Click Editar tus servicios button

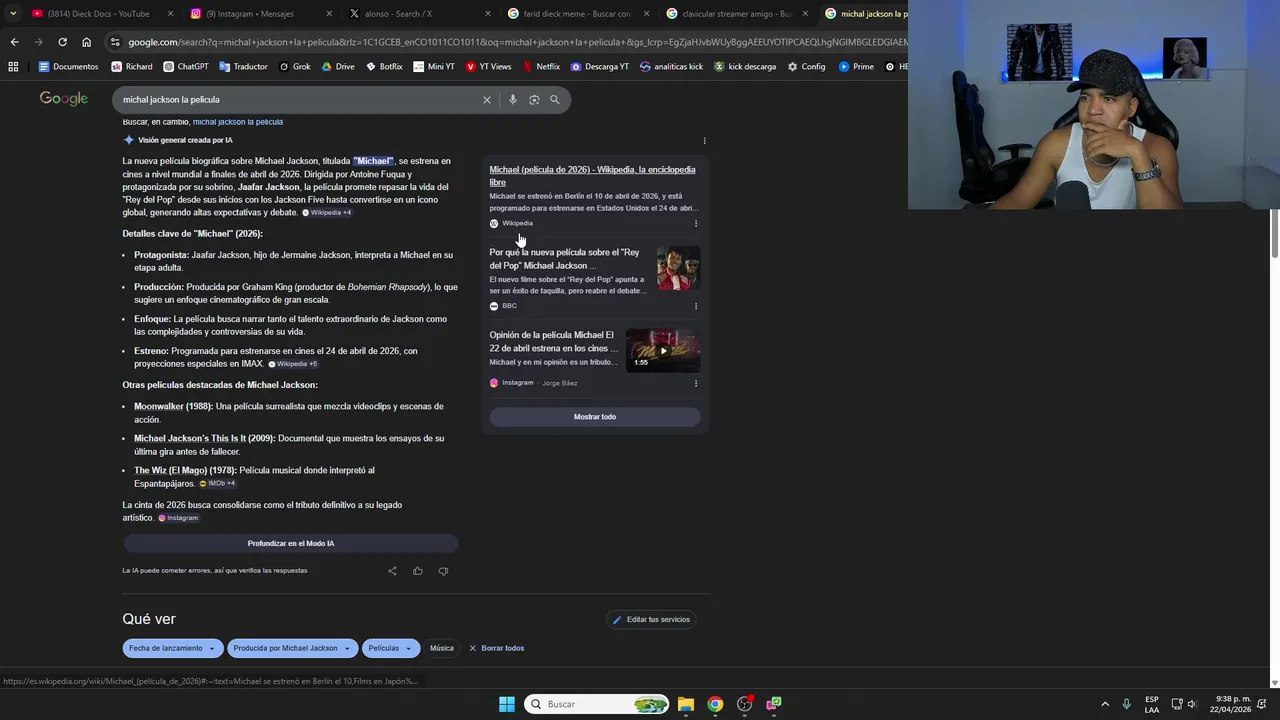(x=652, y=620)
